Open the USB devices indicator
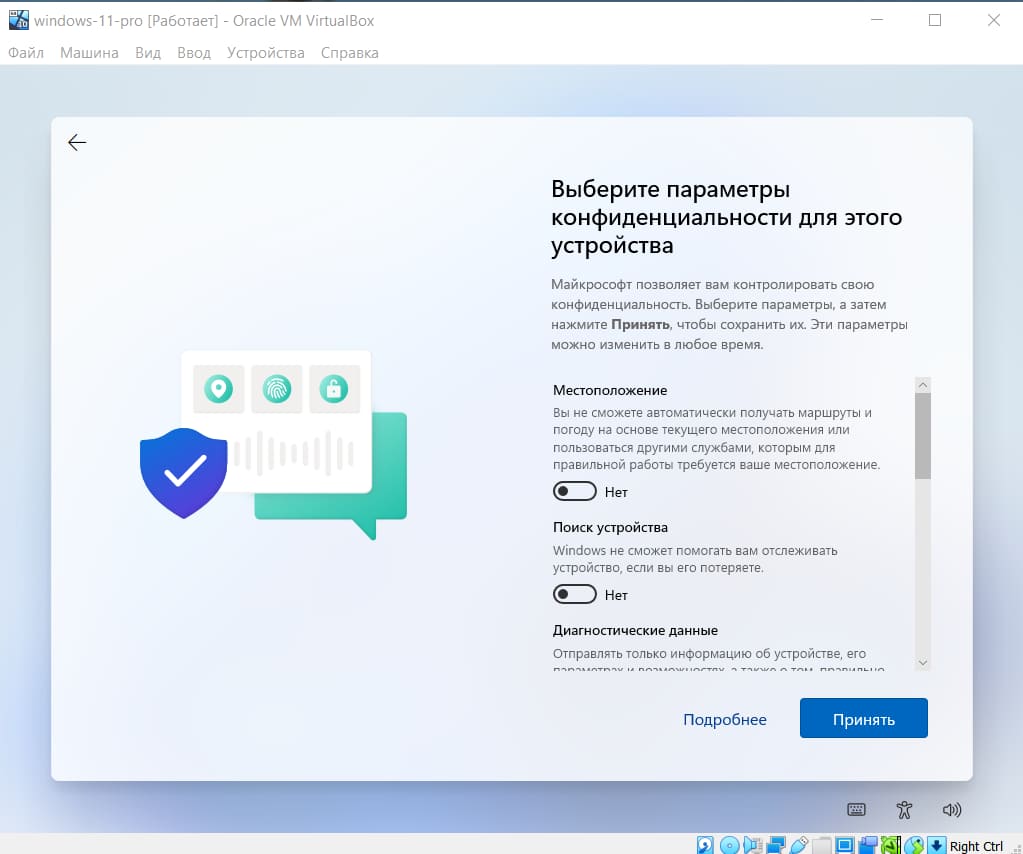Viewport: 1023px width, 854px height. click(799, 846)
